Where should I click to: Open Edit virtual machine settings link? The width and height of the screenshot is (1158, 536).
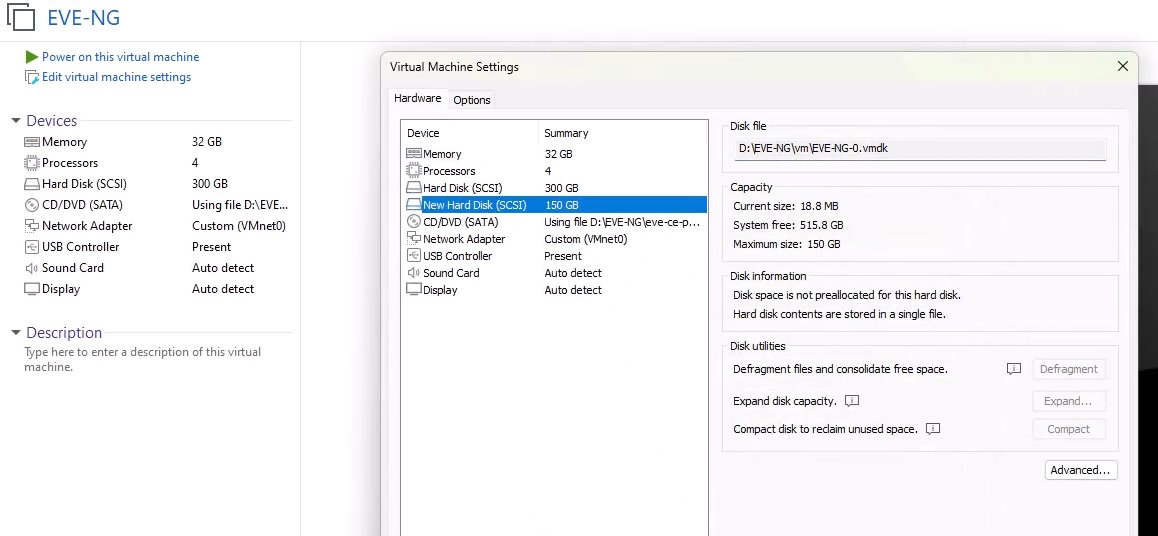[x=116, y=77]
